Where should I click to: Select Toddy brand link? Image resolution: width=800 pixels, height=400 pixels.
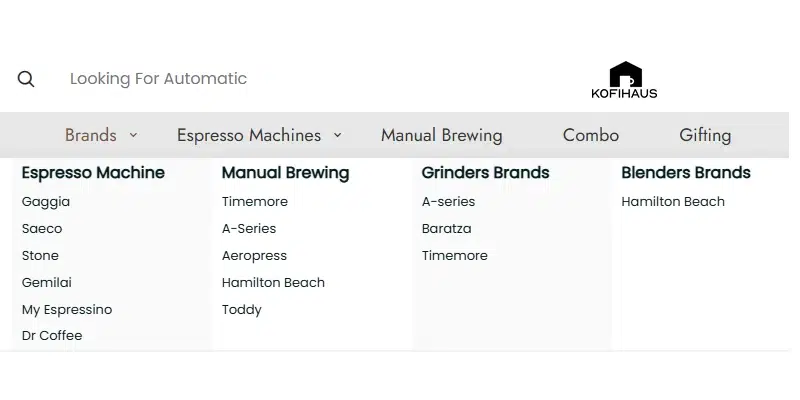(242, 310)
